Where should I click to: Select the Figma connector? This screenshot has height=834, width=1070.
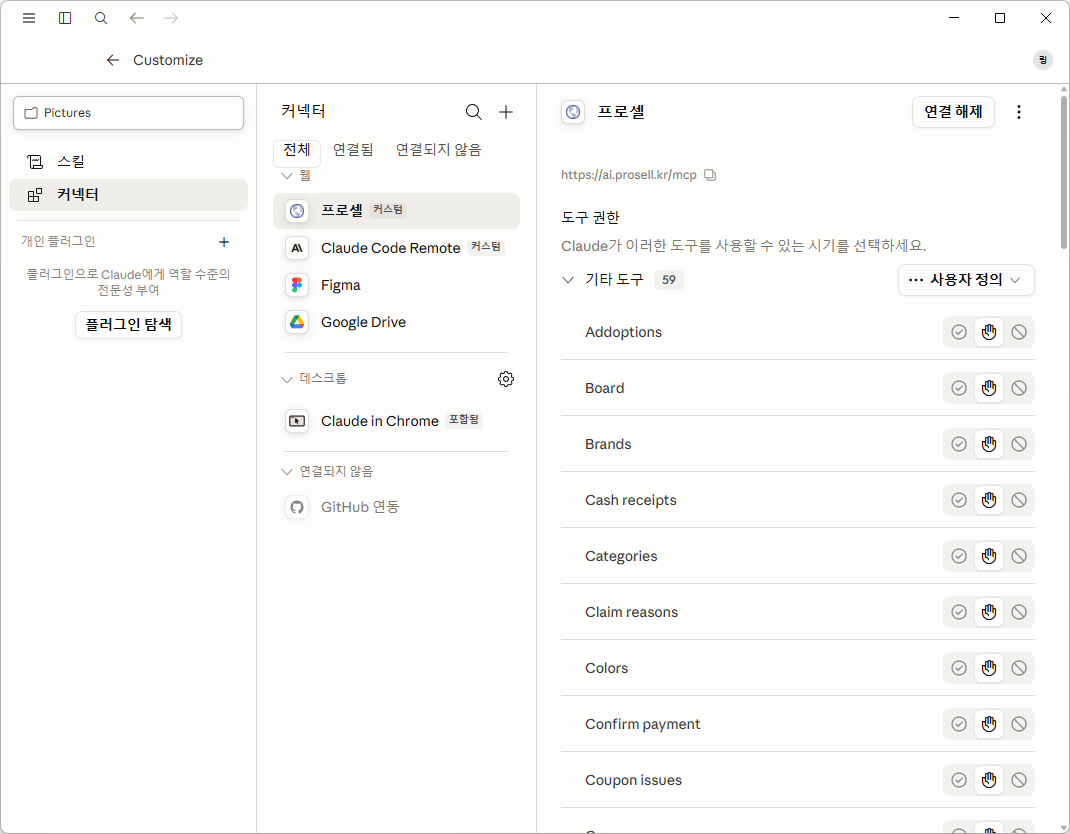pos(396,285)
